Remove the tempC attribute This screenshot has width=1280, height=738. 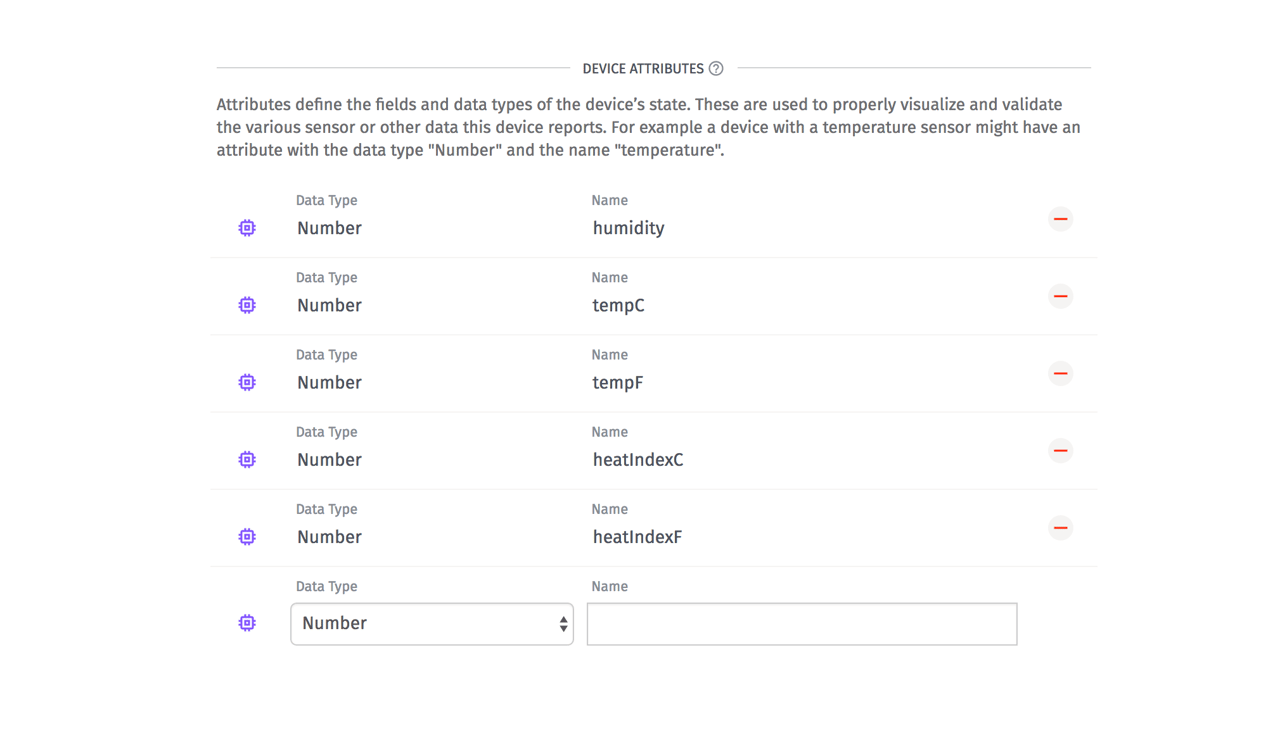click(1060, 296)
